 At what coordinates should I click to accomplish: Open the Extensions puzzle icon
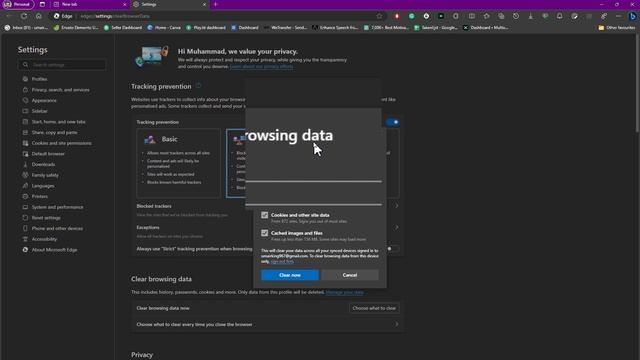coord(456,16)
